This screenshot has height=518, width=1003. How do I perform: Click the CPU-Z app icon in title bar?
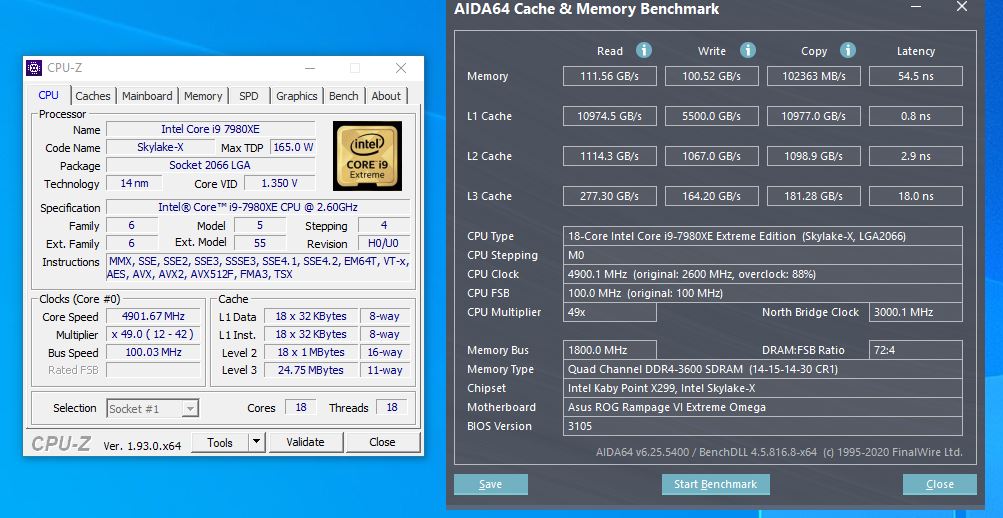pos(34,68)
